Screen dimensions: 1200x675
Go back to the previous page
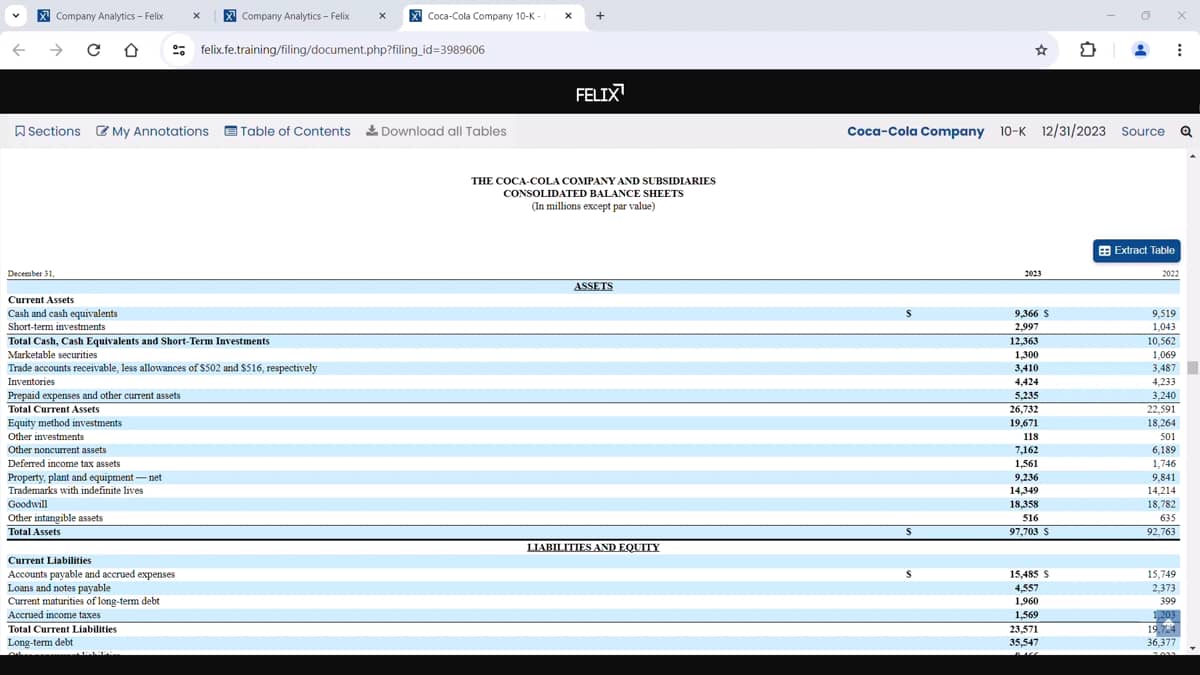click(19, 49)
